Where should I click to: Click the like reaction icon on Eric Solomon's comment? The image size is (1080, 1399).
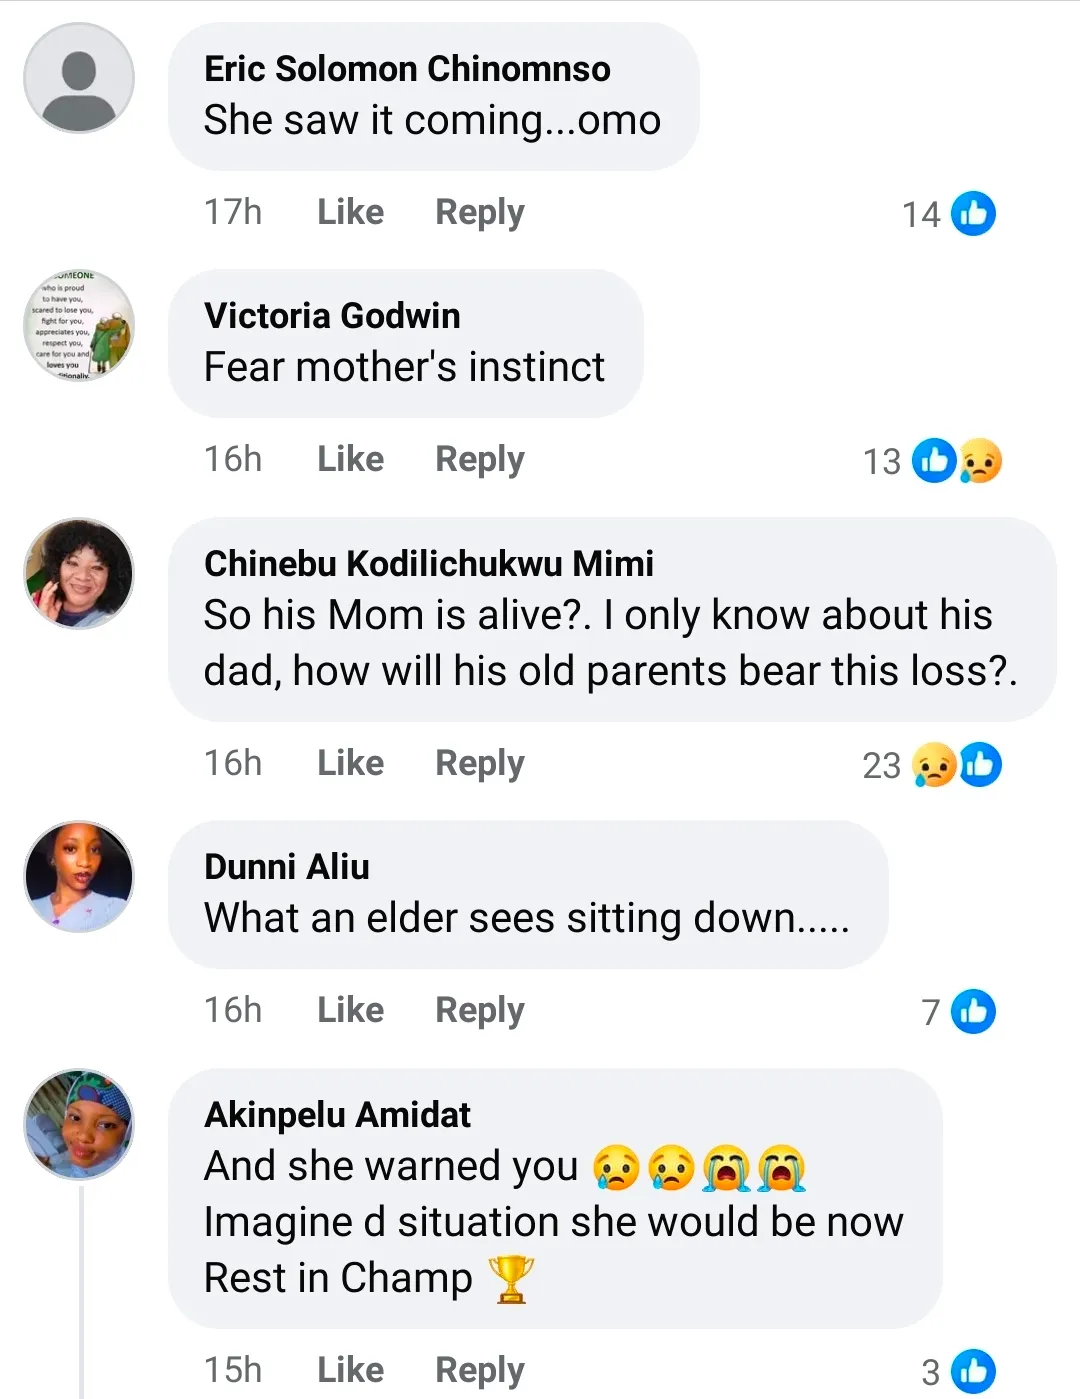pos(973,213)
